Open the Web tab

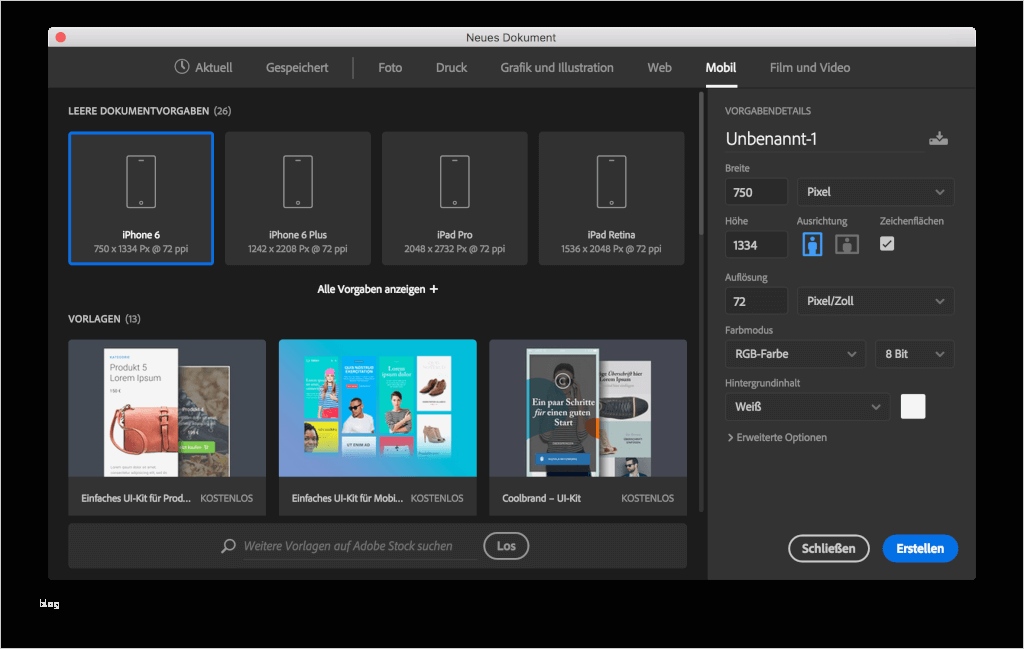coord(660,67)
